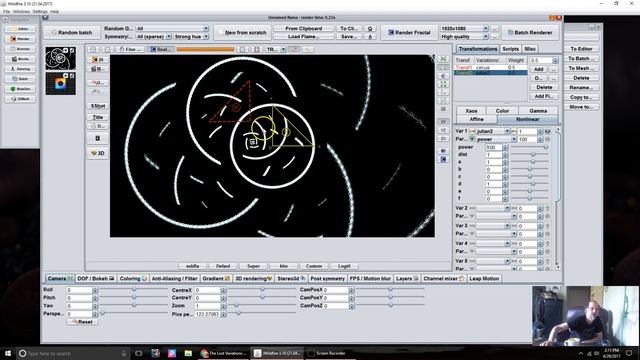Click the SShot snapshot button
Viewport: 640px width, 360px height.
click(98, 106)
